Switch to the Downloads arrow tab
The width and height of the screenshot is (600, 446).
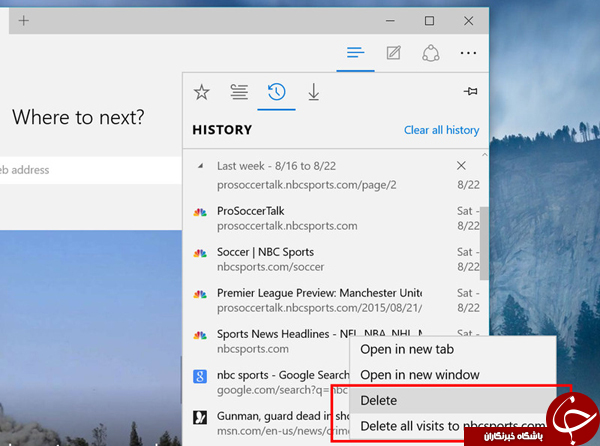coord(314,92)
